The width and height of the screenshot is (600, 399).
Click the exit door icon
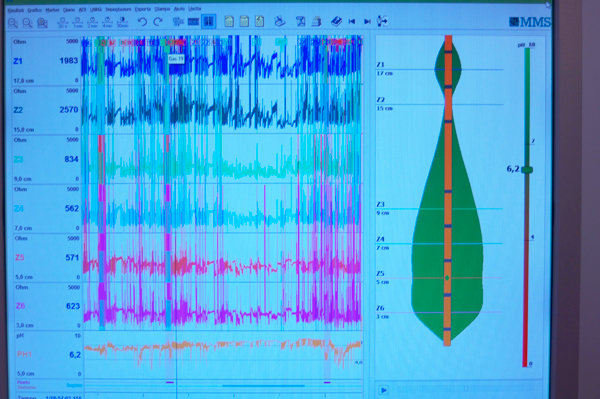click(x=382, y=21)
